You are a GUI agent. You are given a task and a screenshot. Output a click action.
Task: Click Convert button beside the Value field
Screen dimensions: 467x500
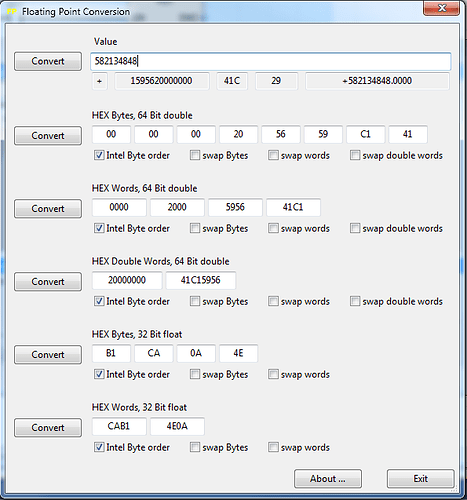click(48, 61)
